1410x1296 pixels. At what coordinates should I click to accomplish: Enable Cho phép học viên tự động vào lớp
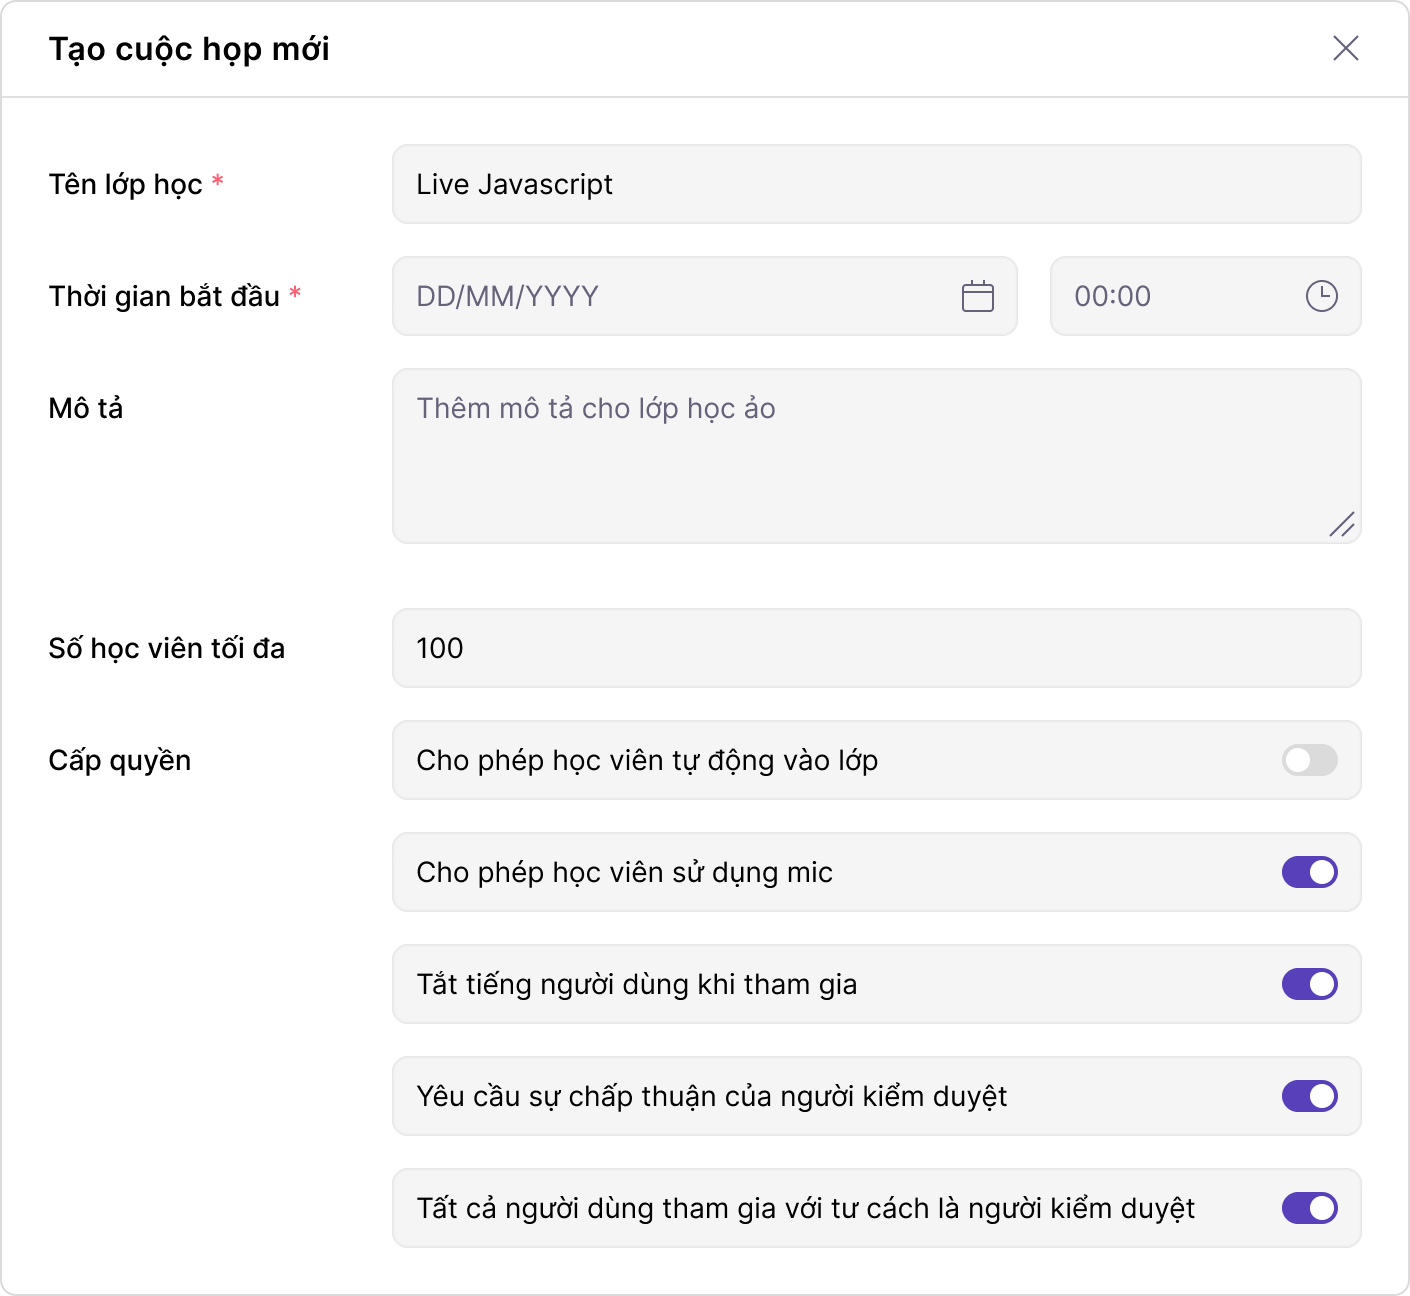click(x=1309, y=760)
